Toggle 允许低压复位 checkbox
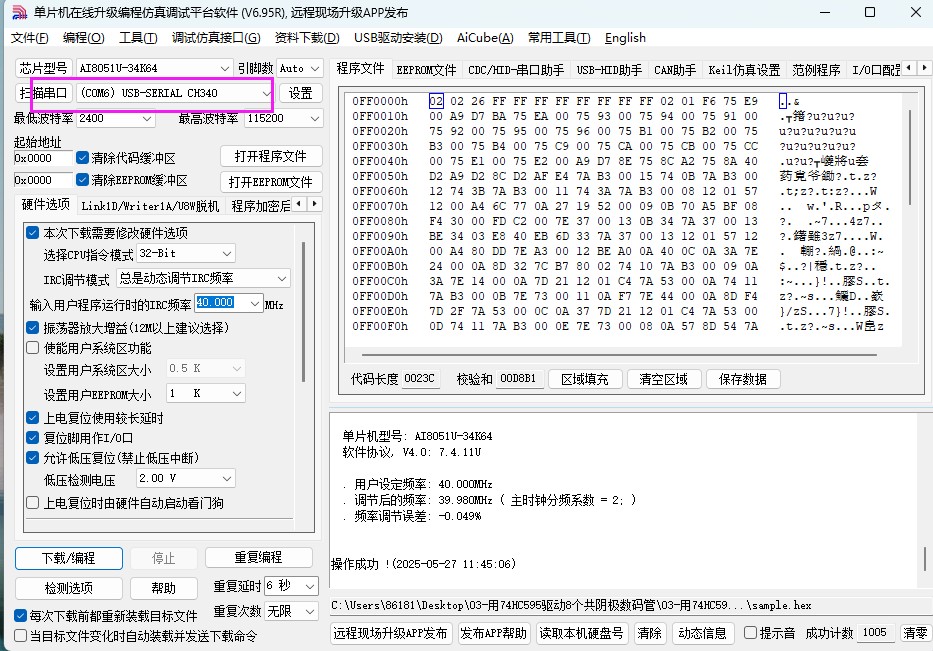This screenshot has width=933, height=651. [x=33, y=458]
